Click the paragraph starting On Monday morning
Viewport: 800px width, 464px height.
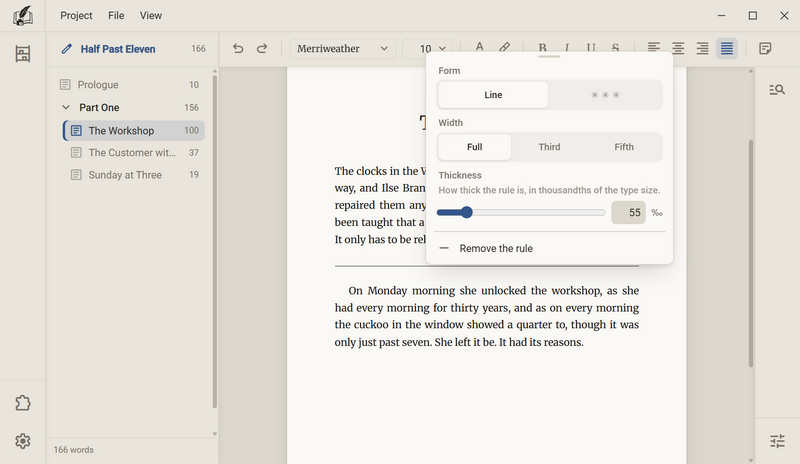pos(487,316)
